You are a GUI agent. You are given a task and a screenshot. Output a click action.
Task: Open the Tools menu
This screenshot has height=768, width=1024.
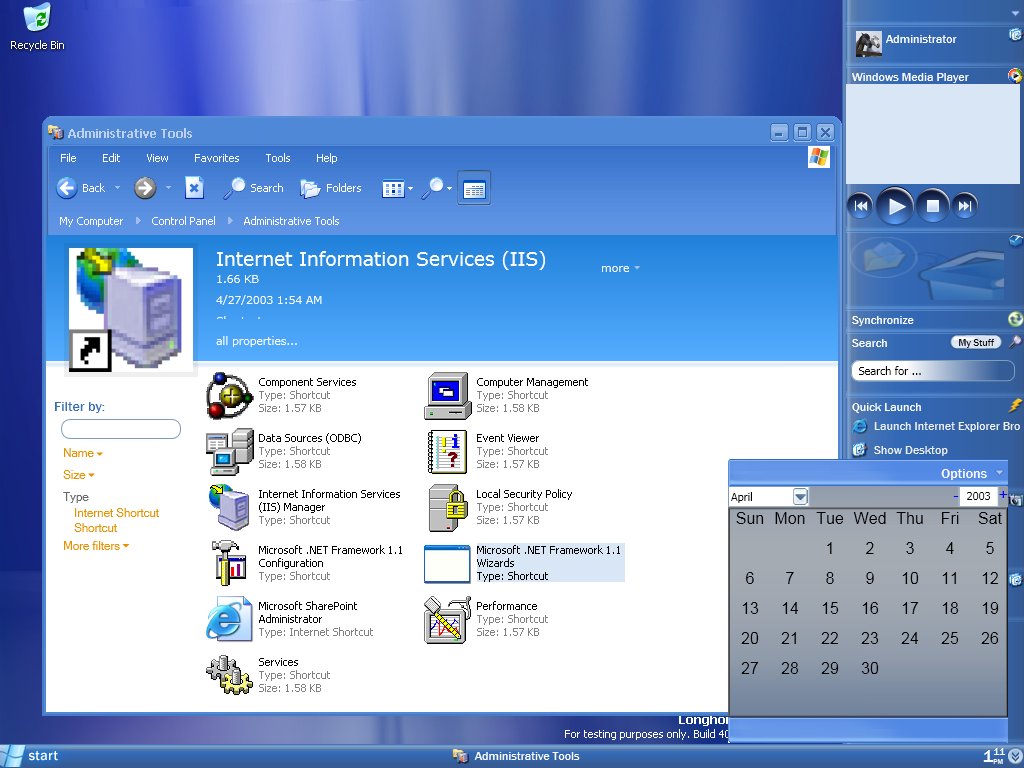(x=278, y=158)
